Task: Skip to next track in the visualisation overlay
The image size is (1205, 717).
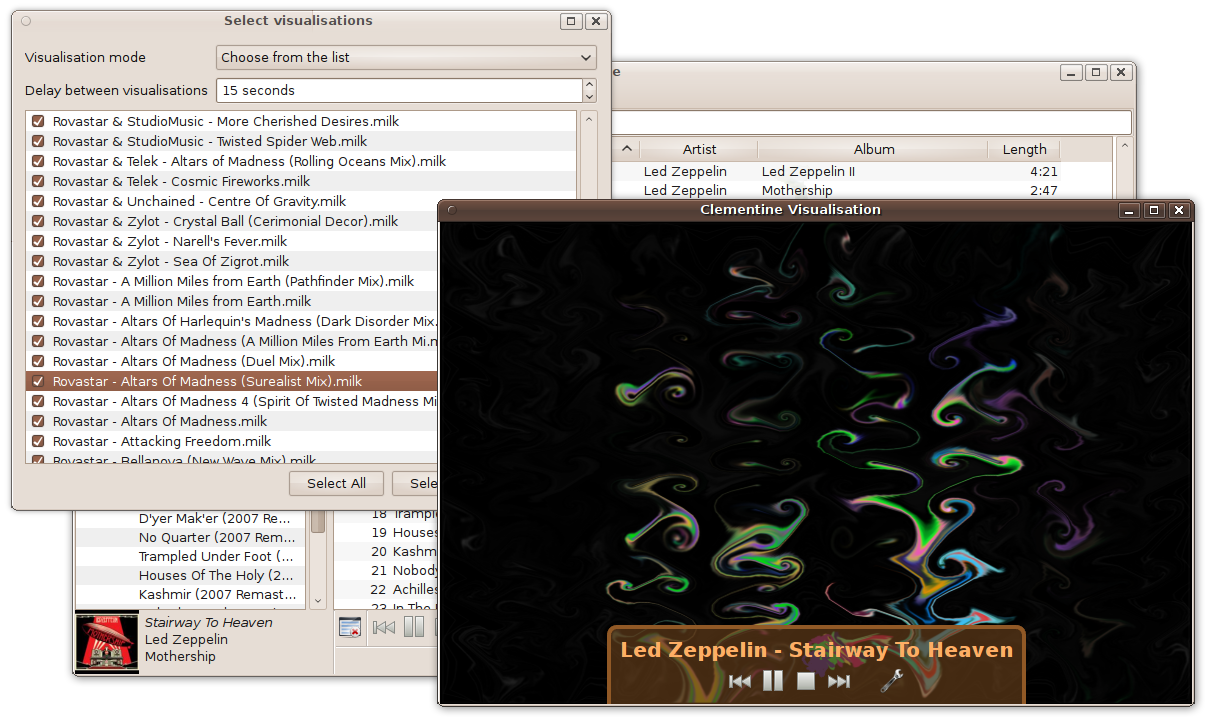Action: click(x=839, y=681)
